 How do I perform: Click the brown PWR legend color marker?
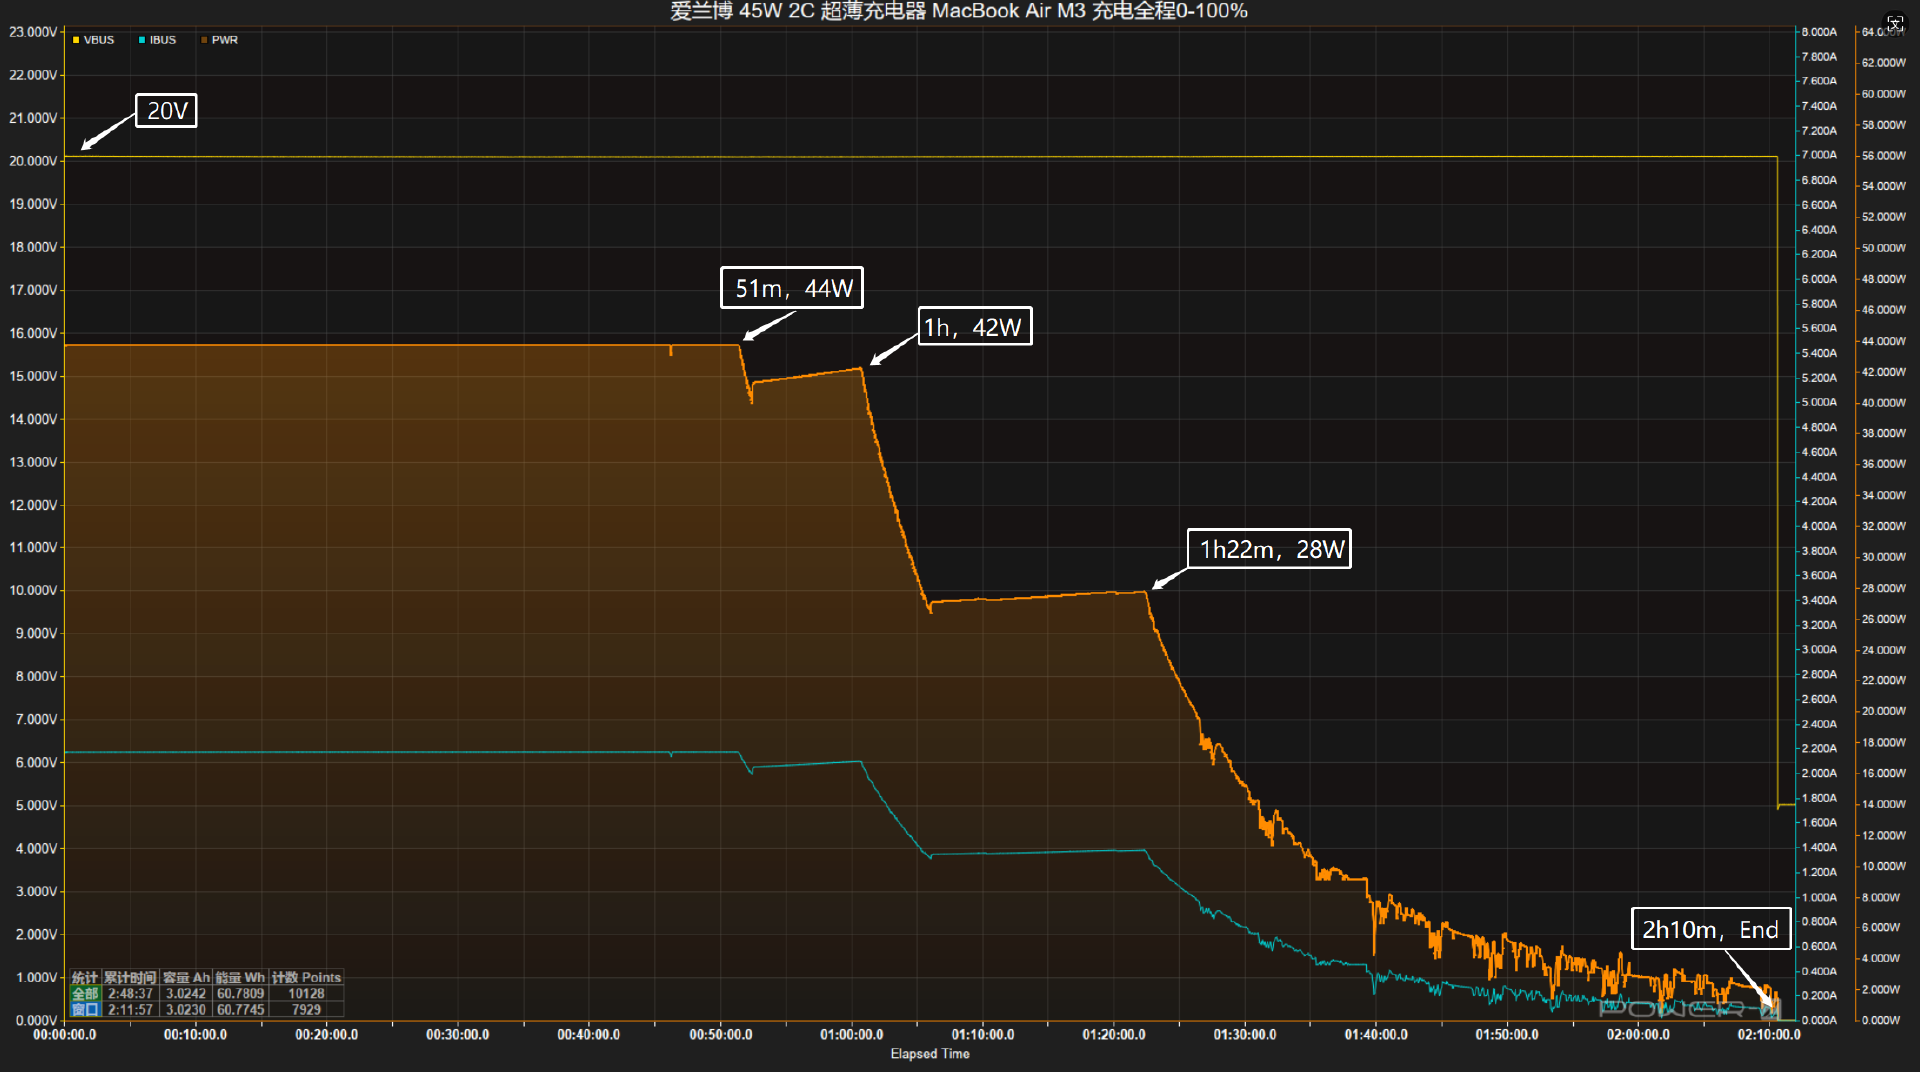pos(204,40)
